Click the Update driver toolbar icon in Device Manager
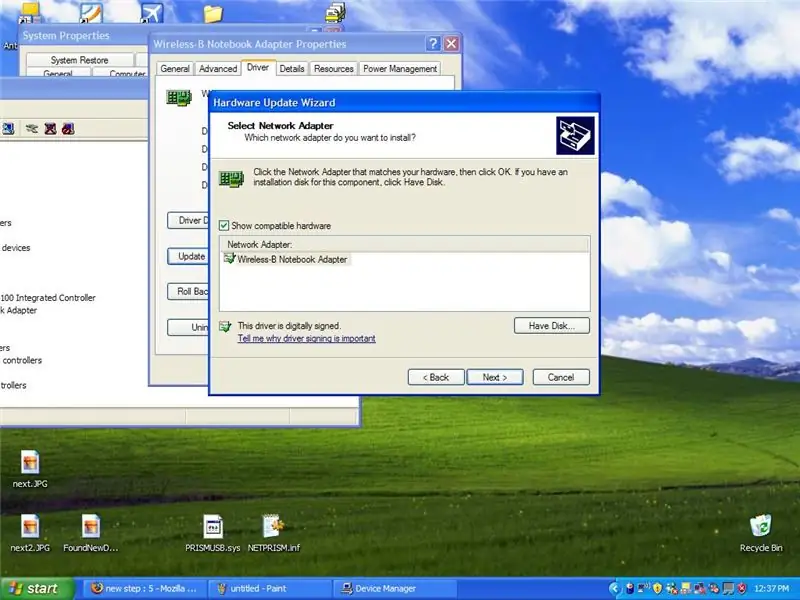 pyautogui.click(x=32, y=129)
